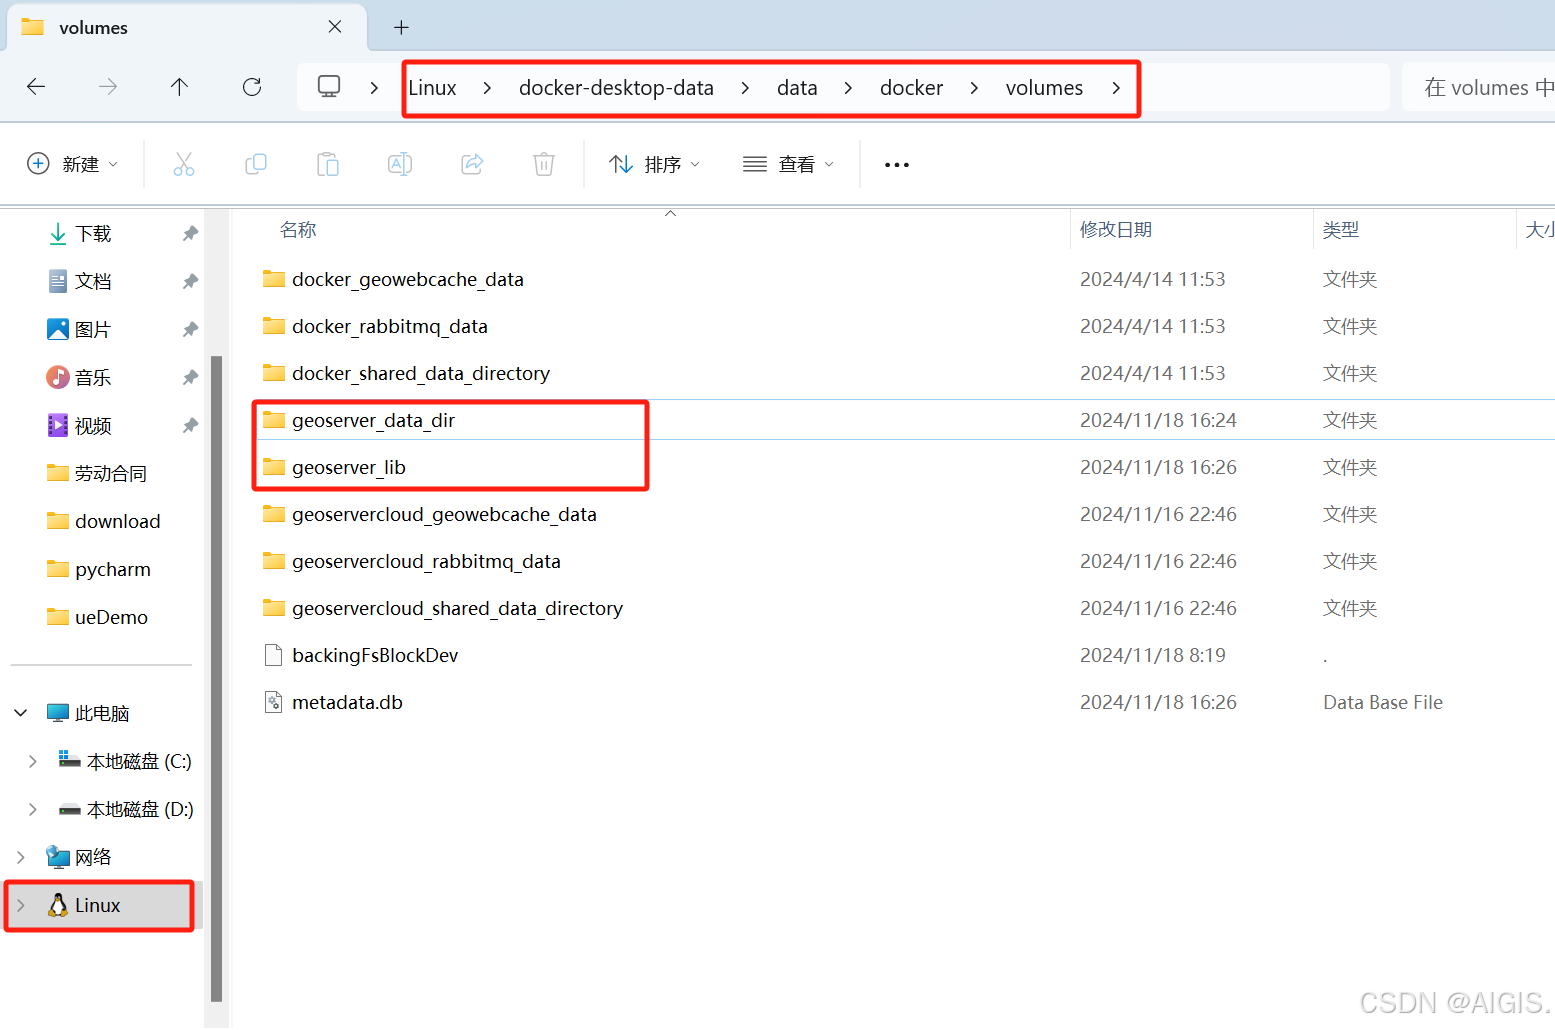Open the See more ellipsis menu
Screen dimensions: 1555x1030
(897, 164)
